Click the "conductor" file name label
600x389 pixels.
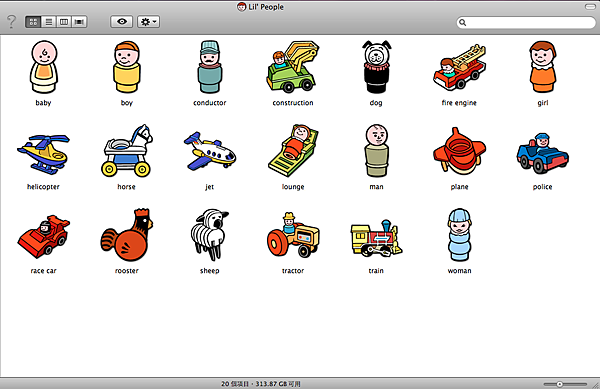(x=210, y=103)
